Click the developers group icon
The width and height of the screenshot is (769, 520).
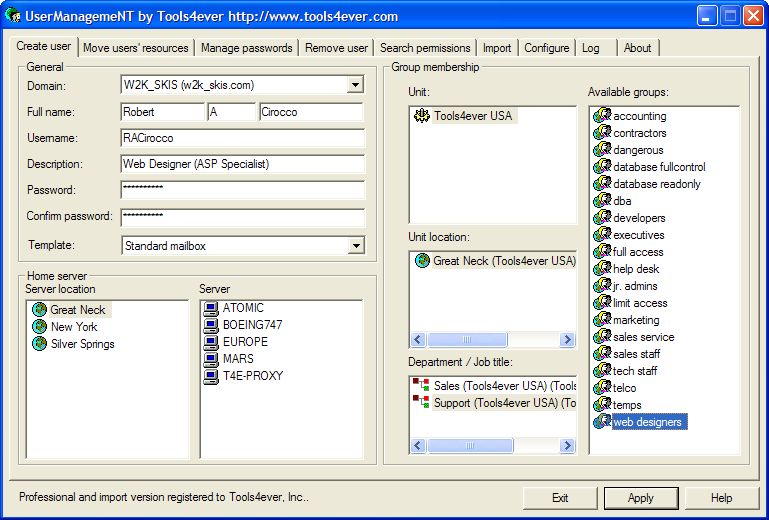point(602,218)
